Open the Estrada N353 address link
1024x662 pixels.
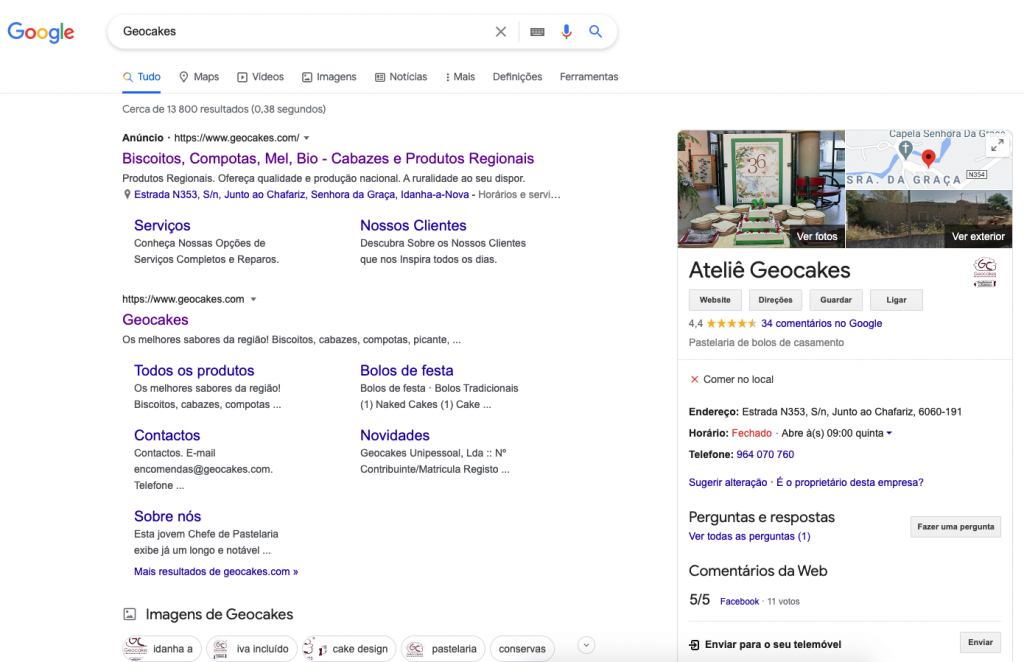click(x=301, y=195)
